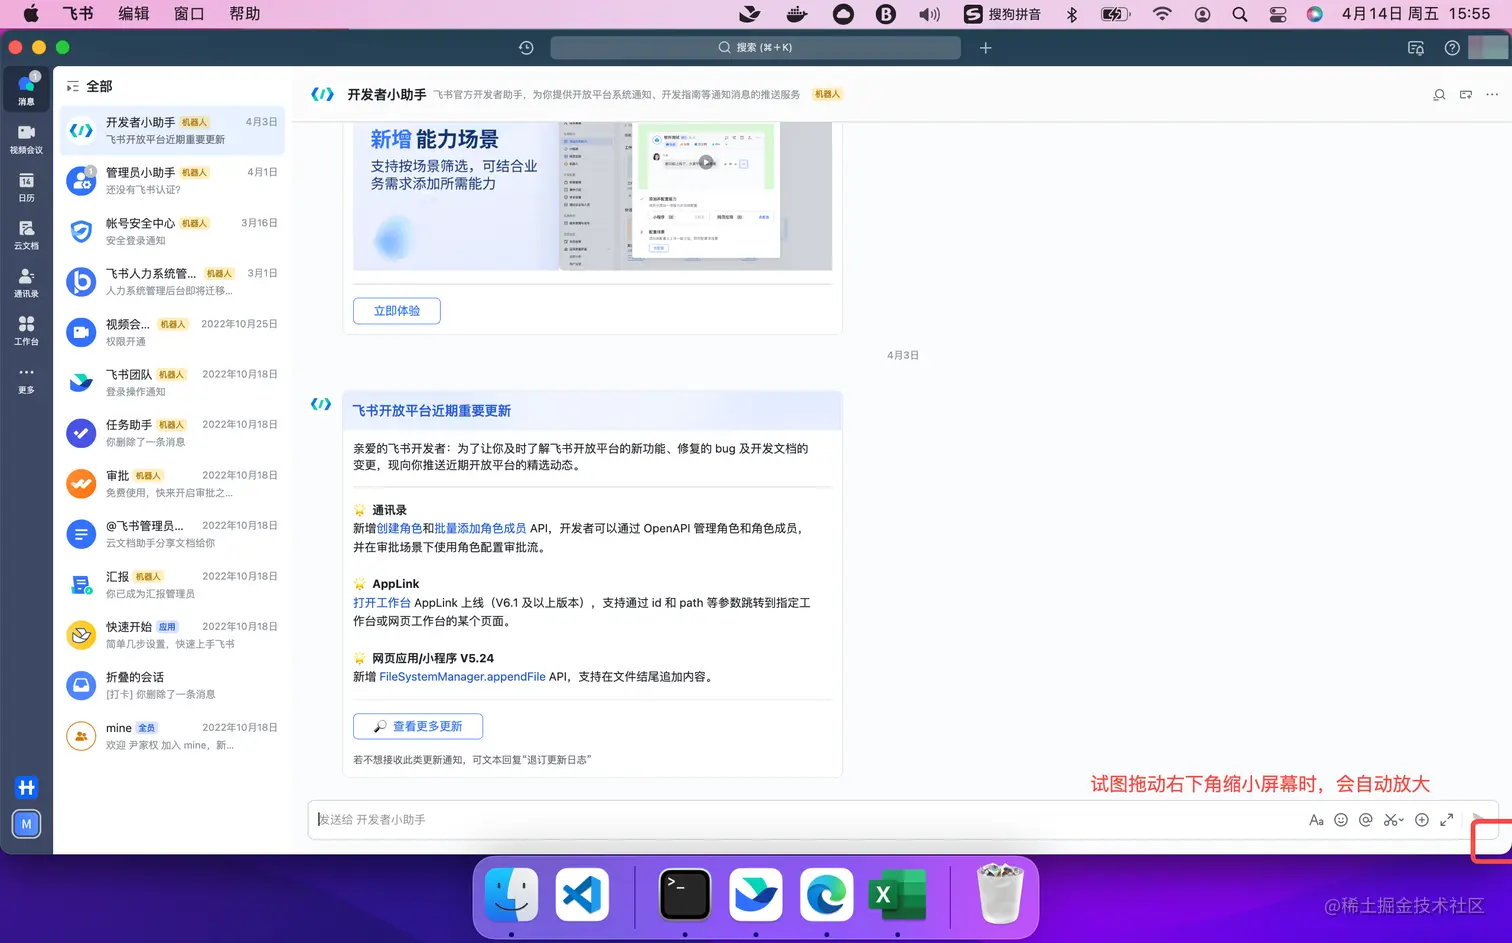The image size is (1512, 943).
Task: Open the 创建角色 link
Action: (x=399, y=528)
